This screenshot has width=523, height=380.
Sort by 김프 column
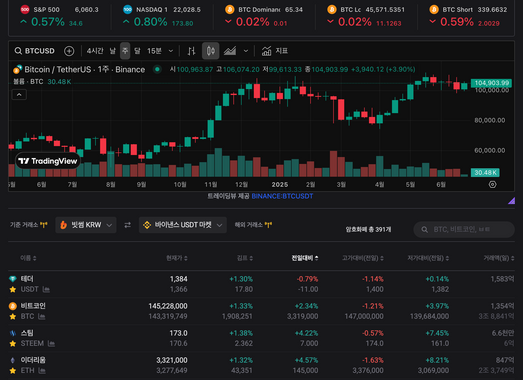point(245,258)
